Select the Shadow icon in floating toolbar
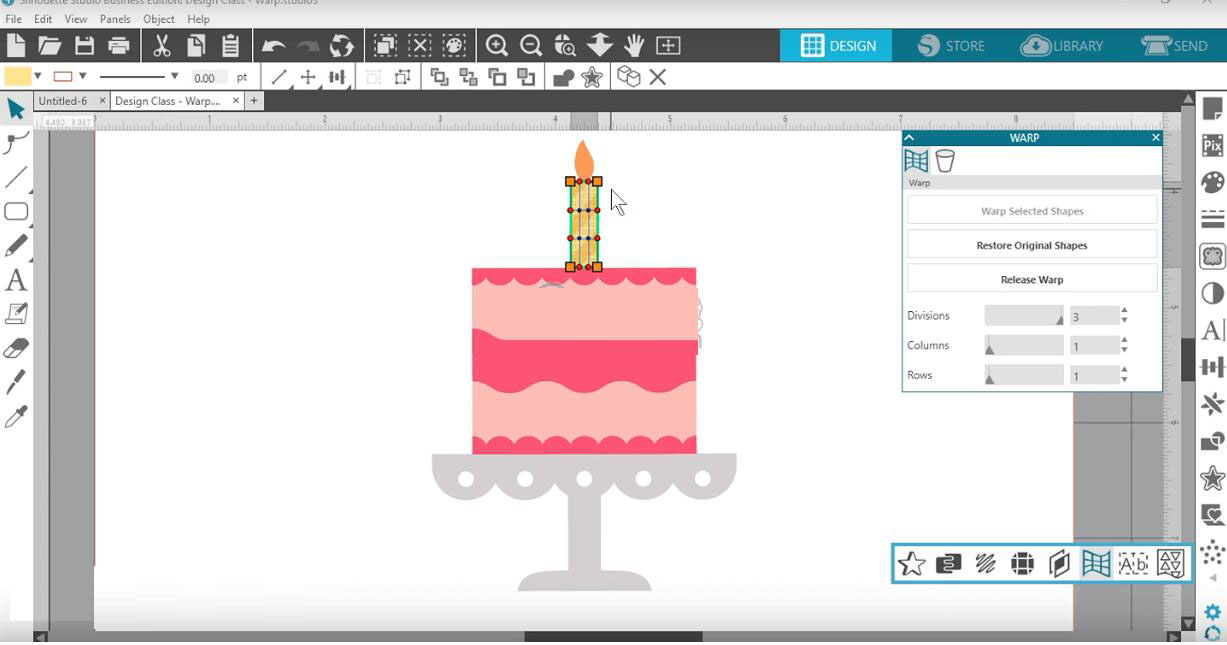This screenshot has width=1227, height=645. click(x=1059, y=564)
